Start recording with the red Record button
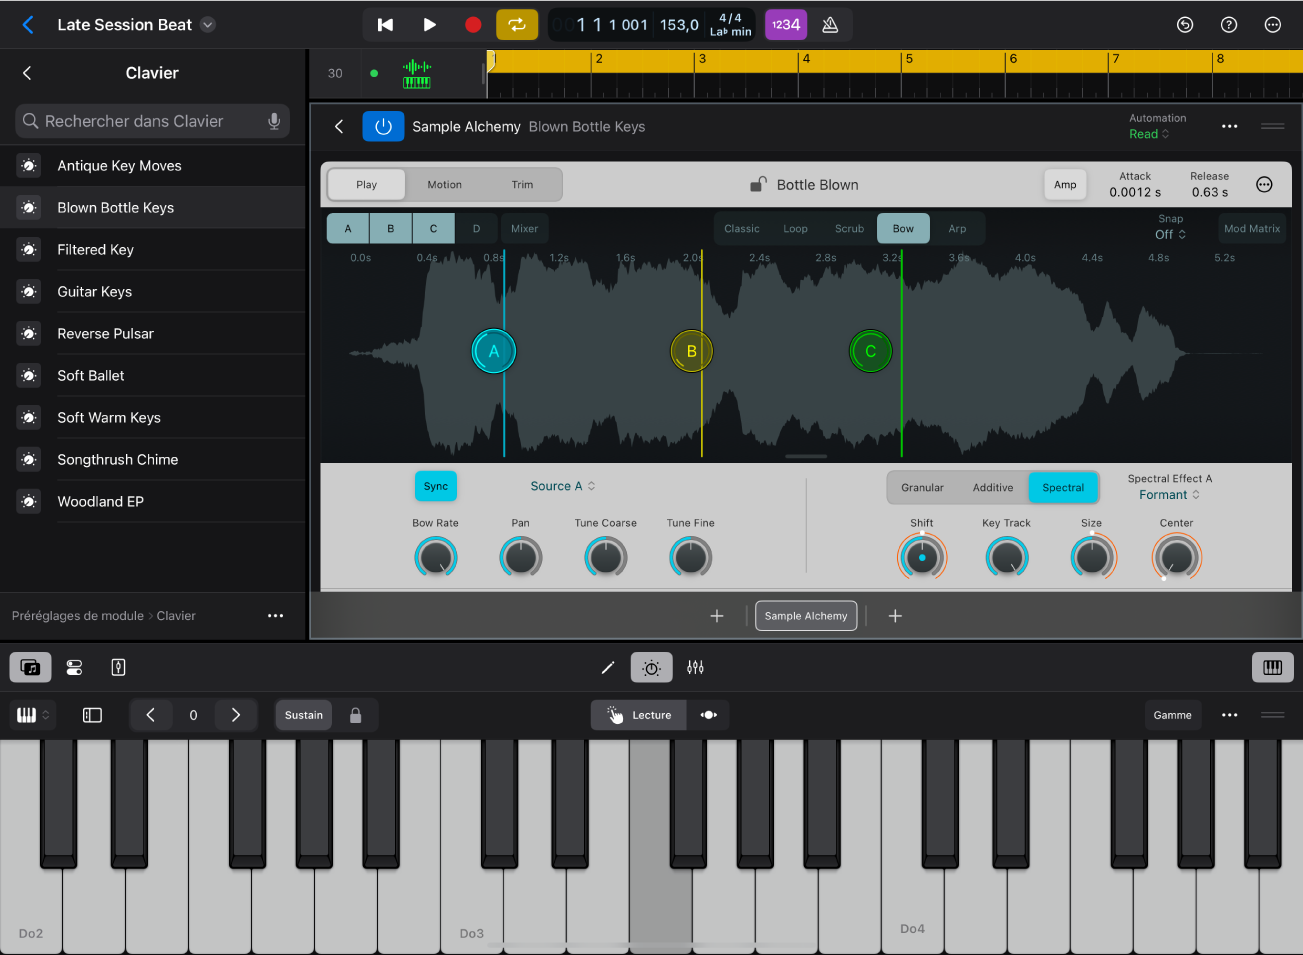 click(473, 25)
